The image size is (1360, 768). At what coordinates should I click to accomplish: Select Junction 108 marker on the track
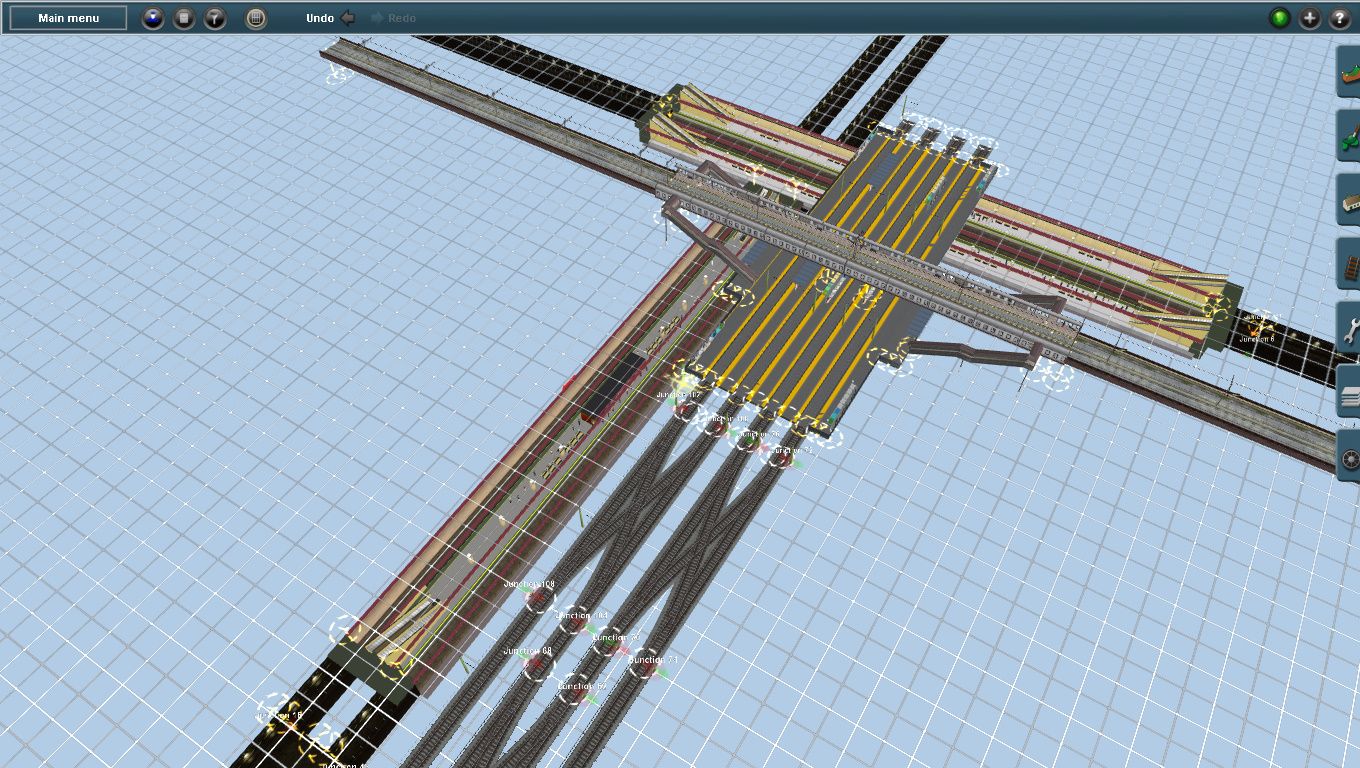click(540, 599)
